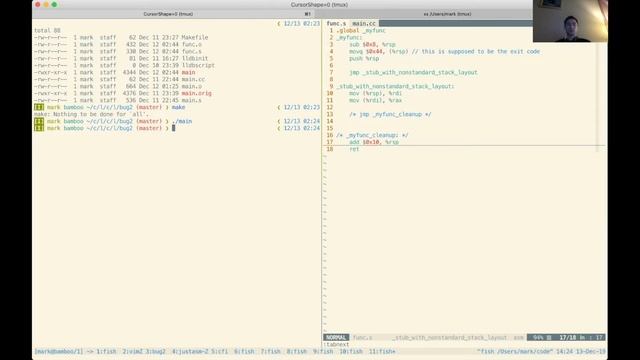The height and width of the screenshot is (360, 640).
Task: Click the '.global _myfunc' line in vim
Action: tap(361, 31)
